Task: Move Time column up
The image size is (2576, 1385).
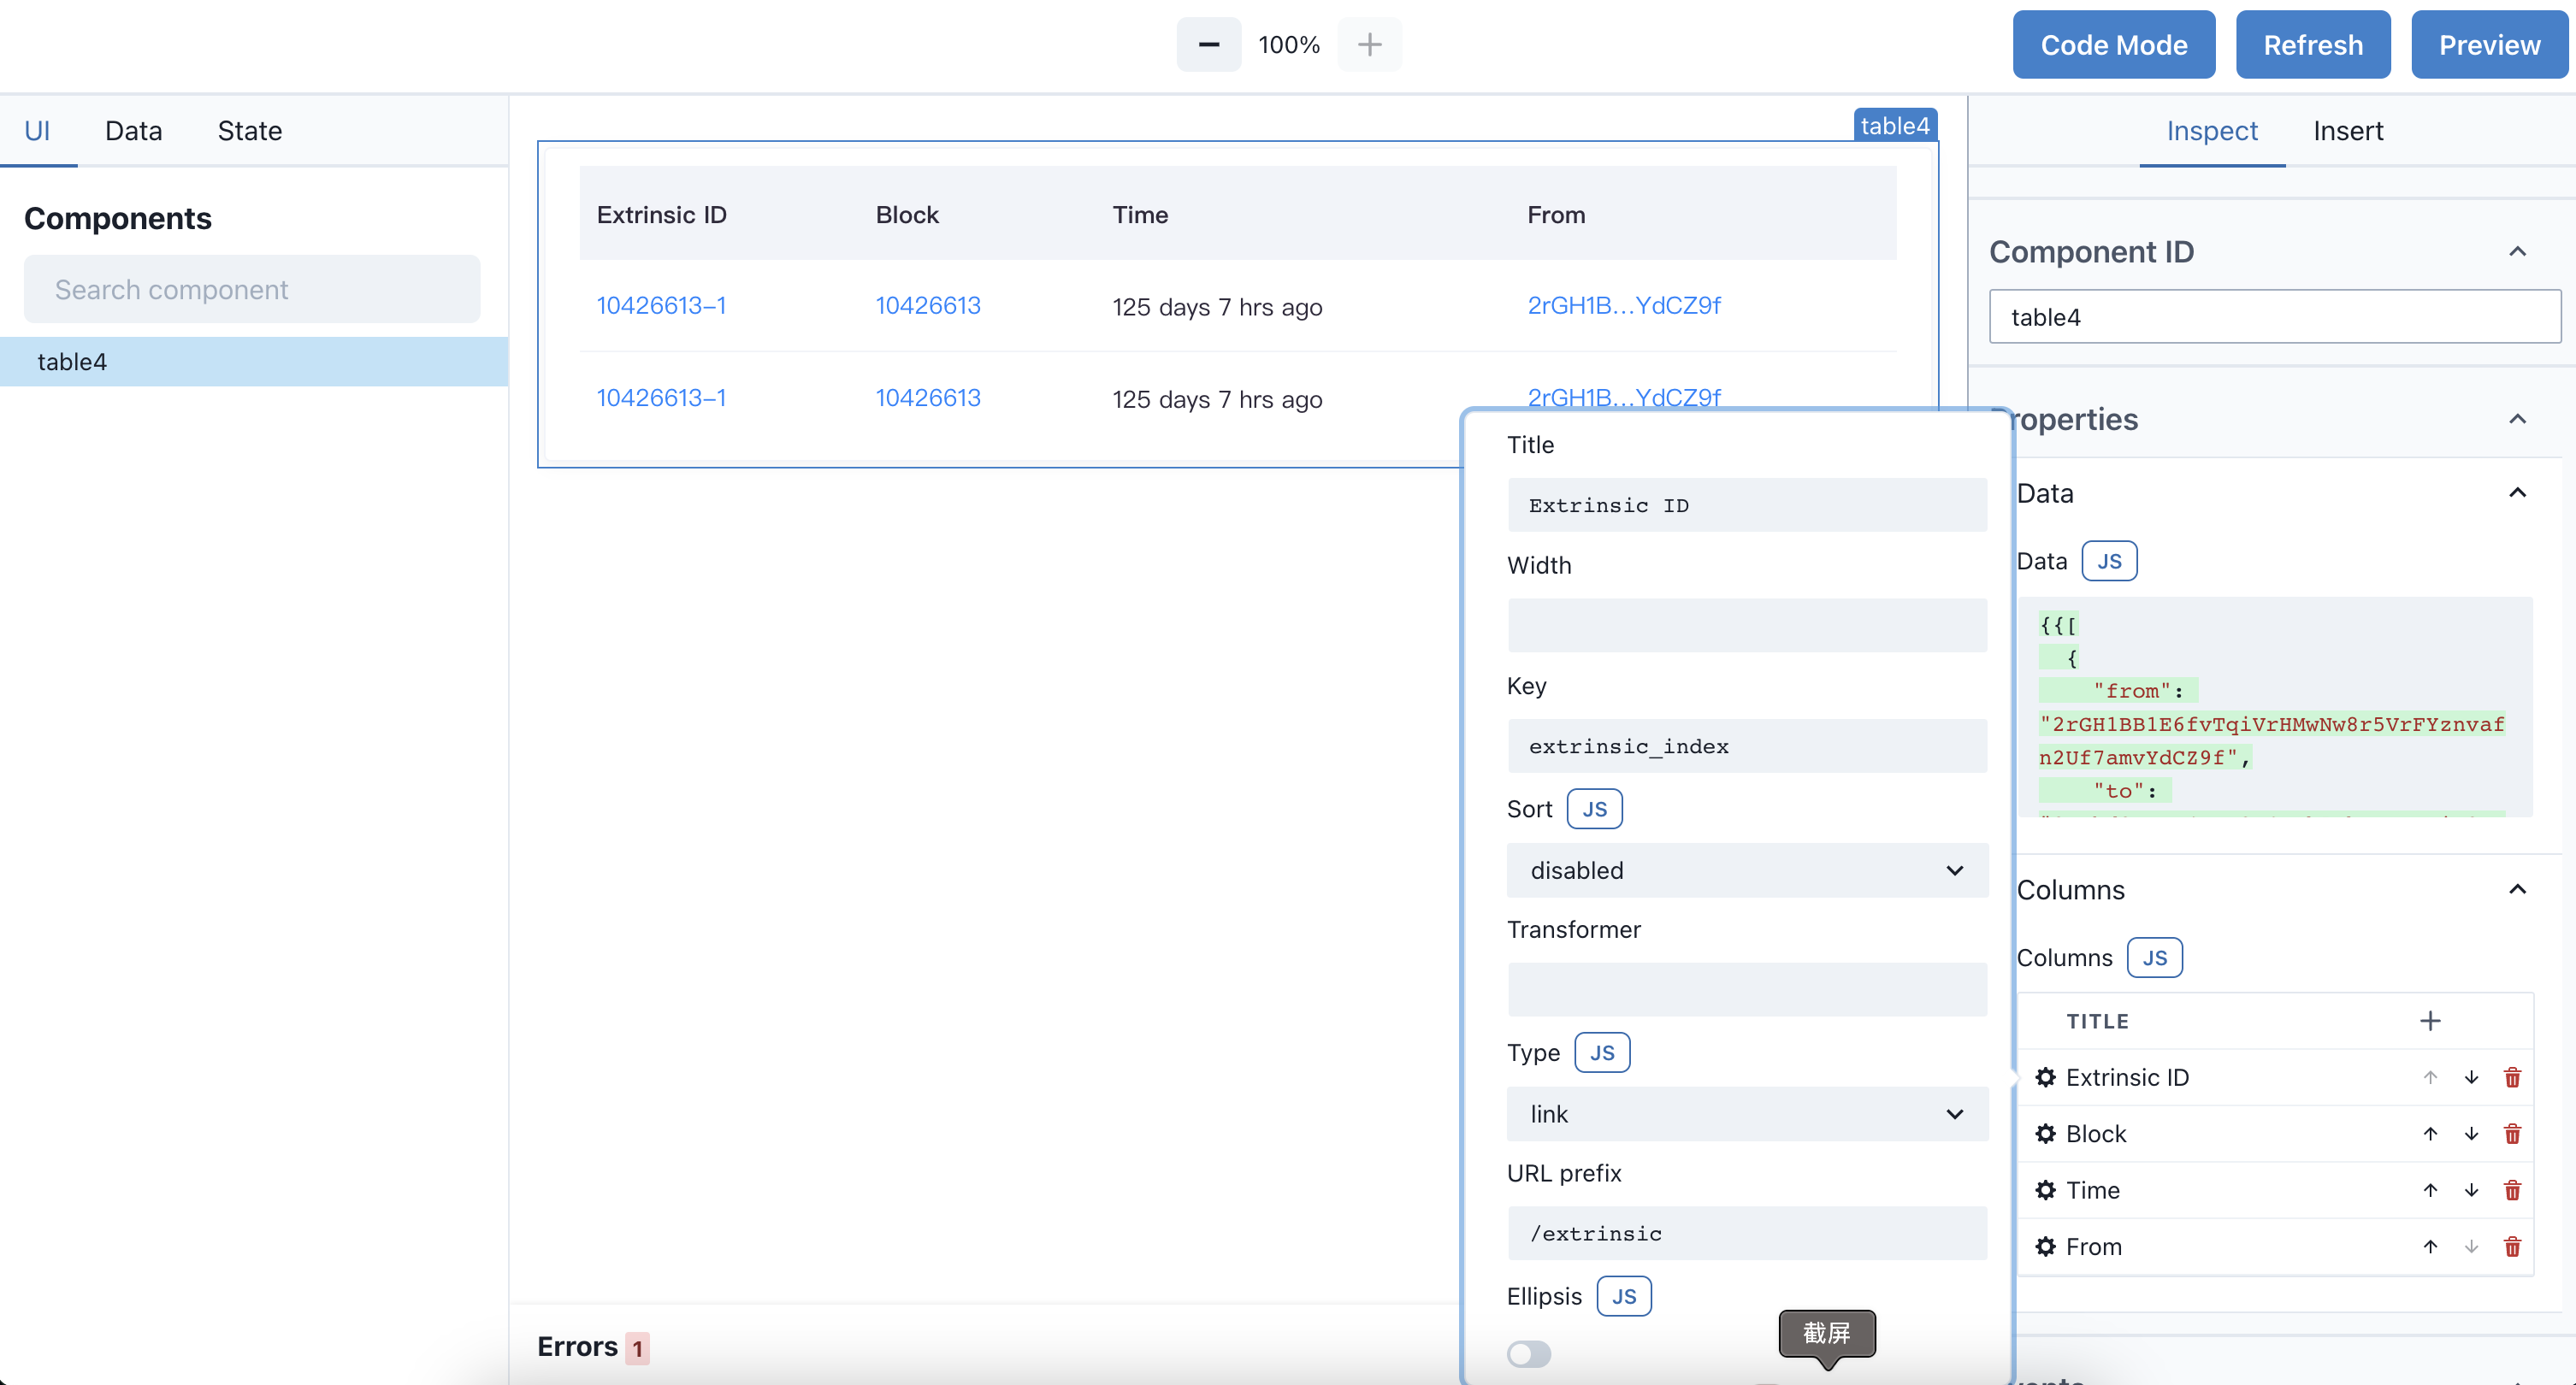Action: click(x=2430, y=1190)
